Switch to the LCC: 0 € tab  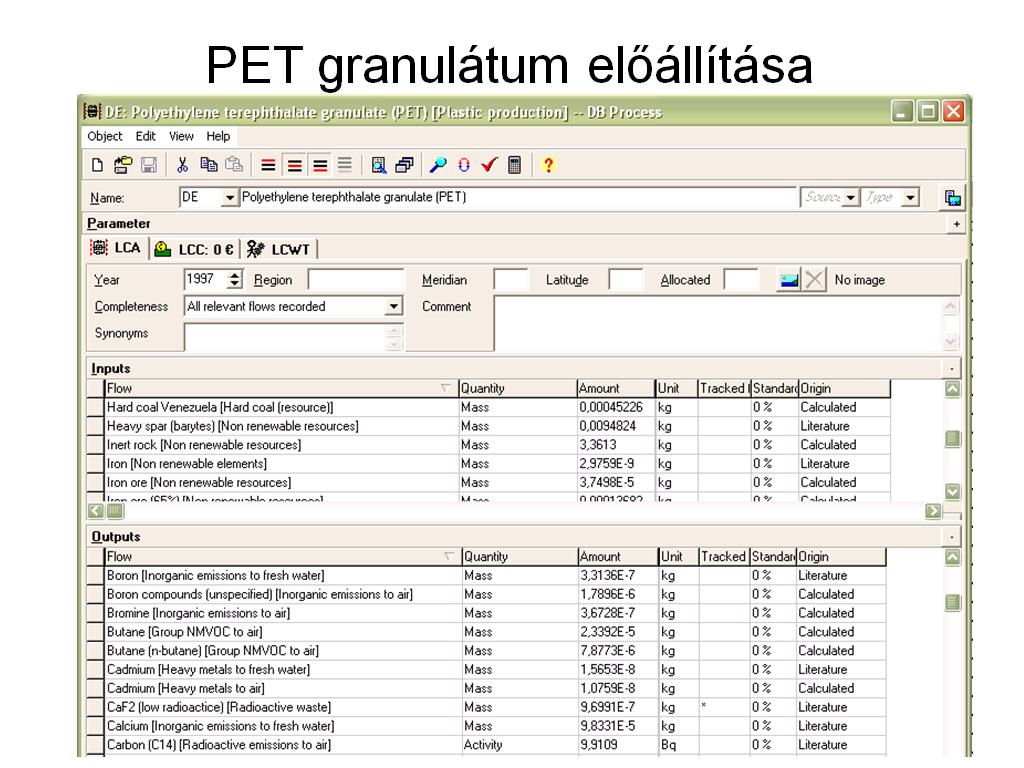pos(194,249)
